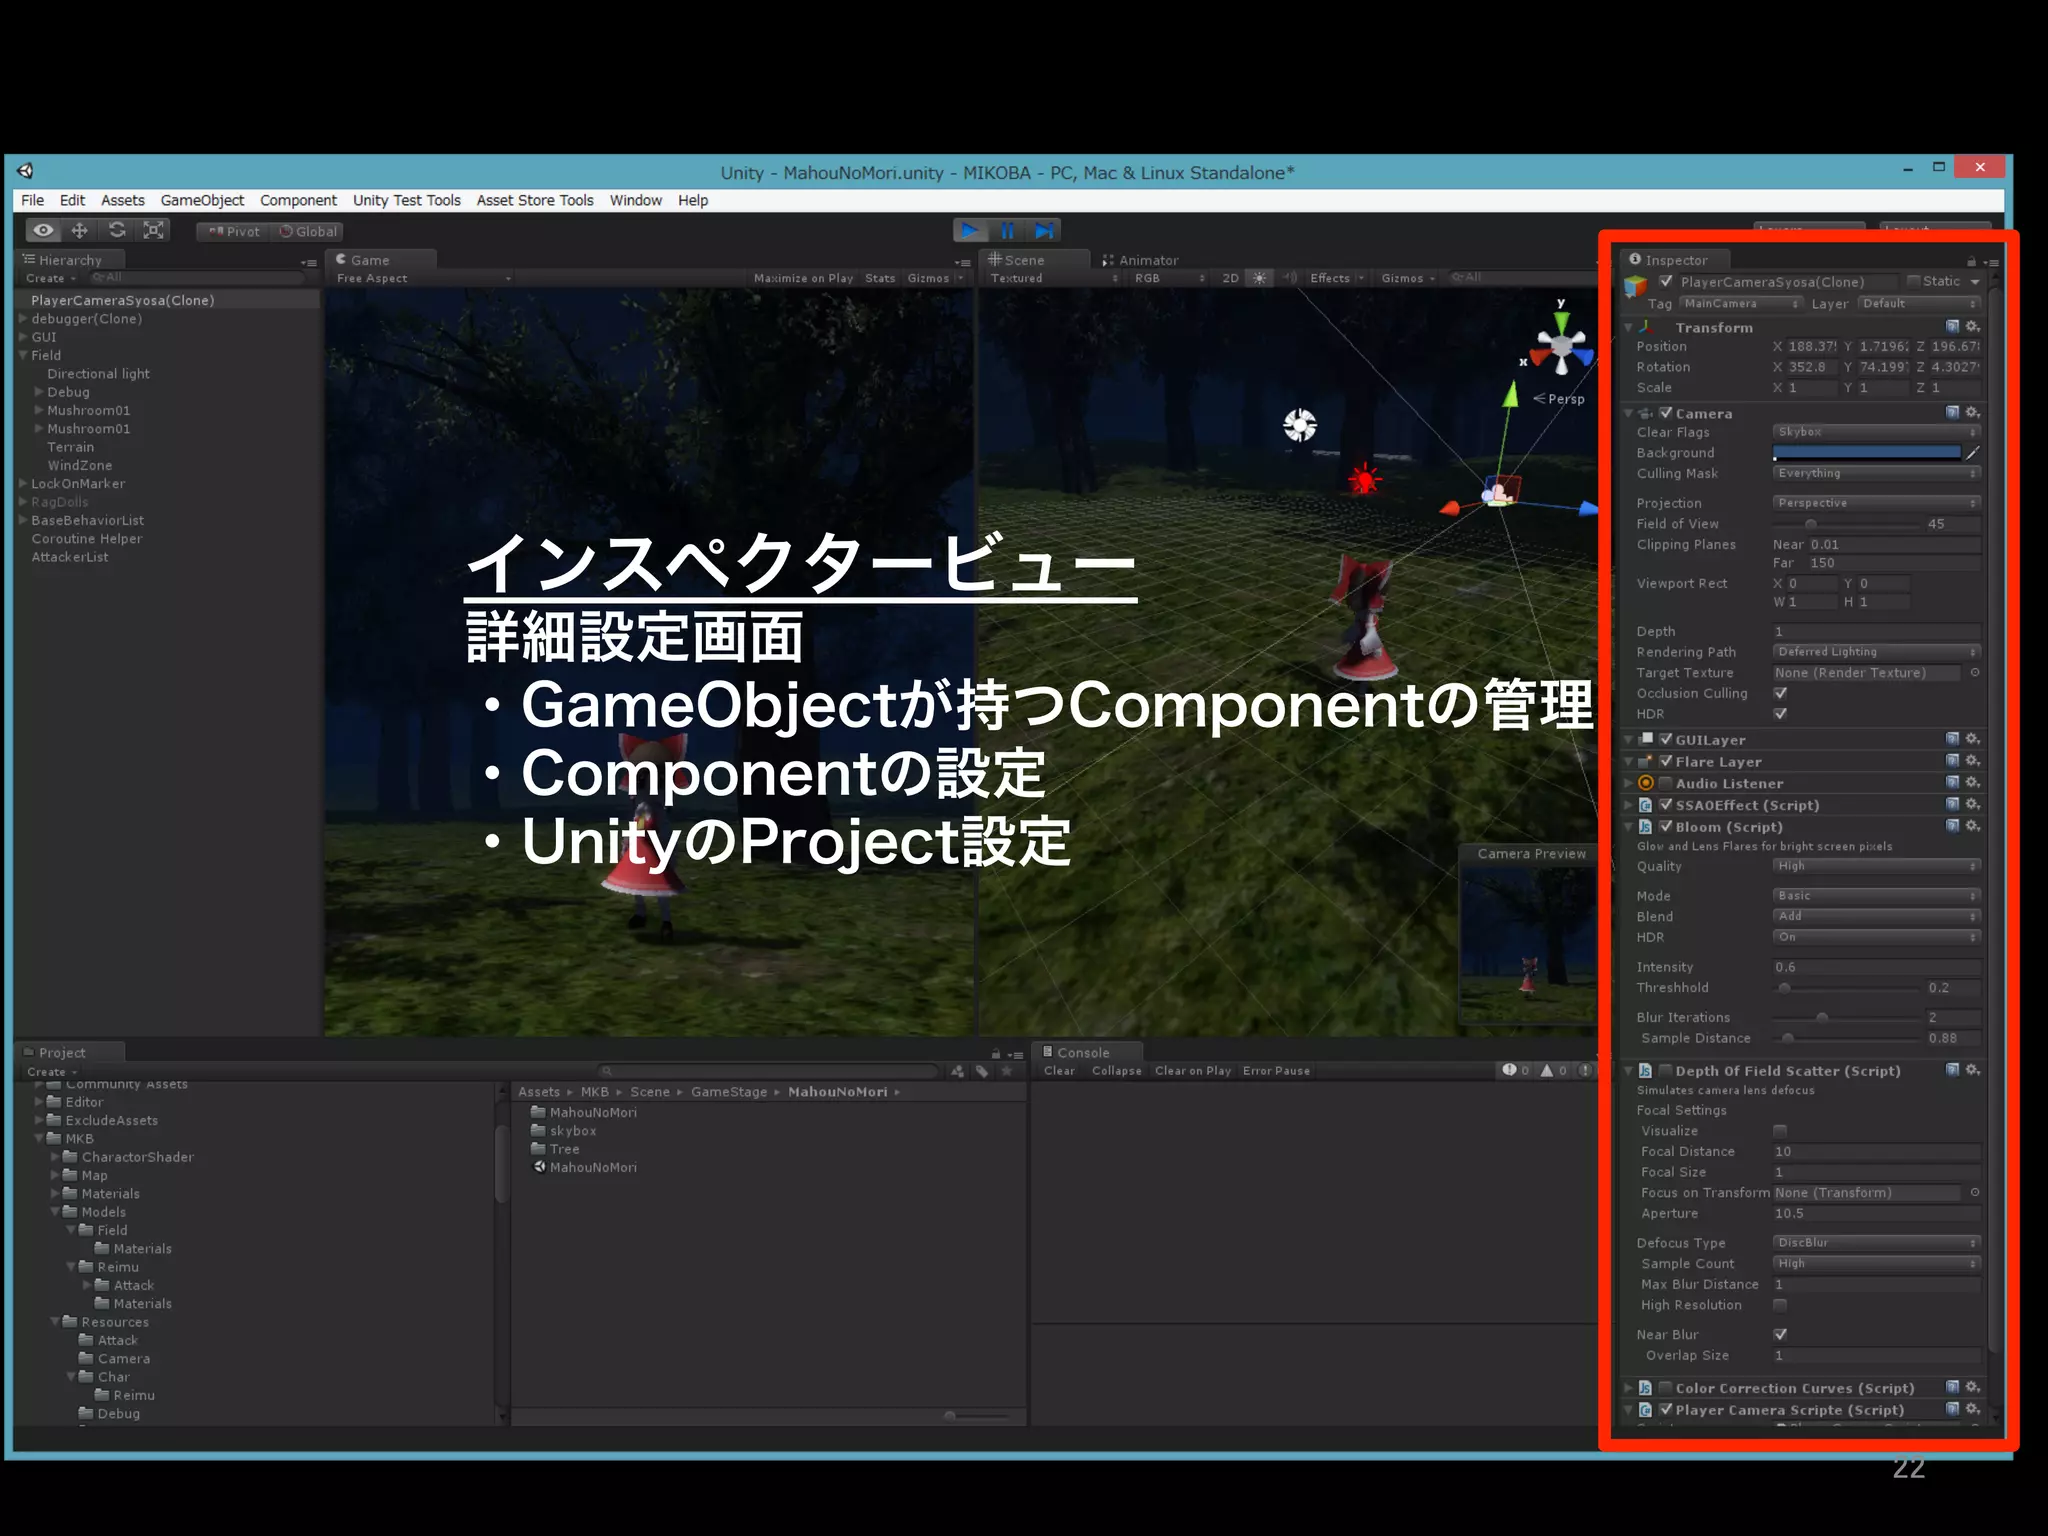Viewport: 2048px width, 1536px height.
Task: Open Audio Listener gear menu
Action: pyautogui.click(x=1972, y=783)
